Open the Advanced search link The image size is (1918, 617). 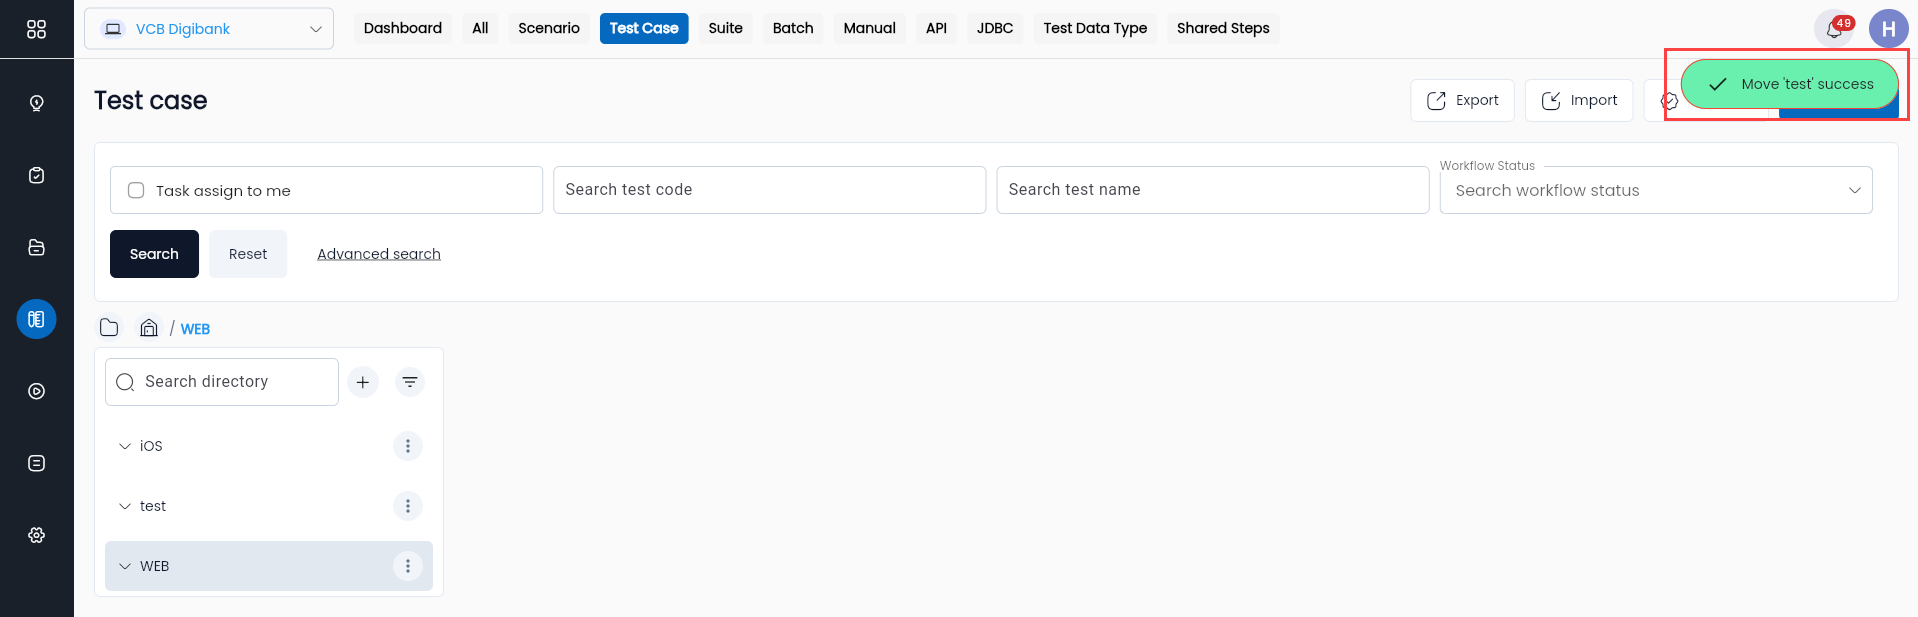(379, 254)
